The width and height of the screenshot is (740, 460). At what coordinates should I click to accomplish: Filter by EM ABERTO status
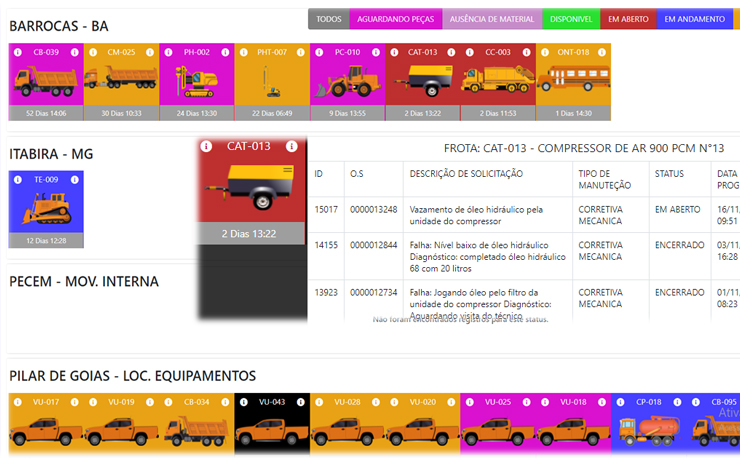tap(628, 19)
